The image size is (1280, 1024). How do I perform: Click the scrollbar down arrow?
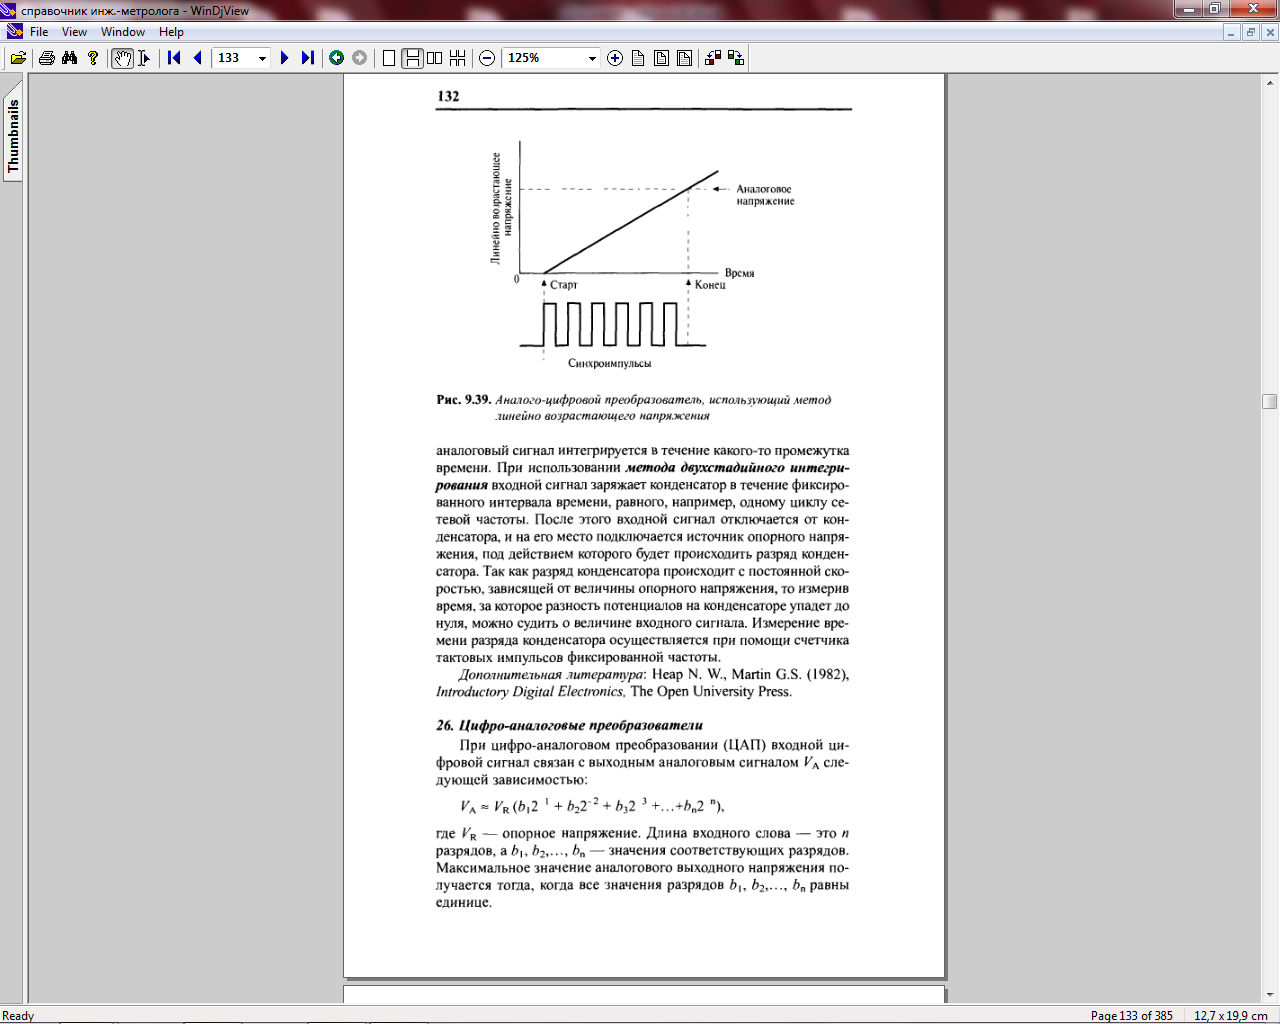(x=1270, y=995)
